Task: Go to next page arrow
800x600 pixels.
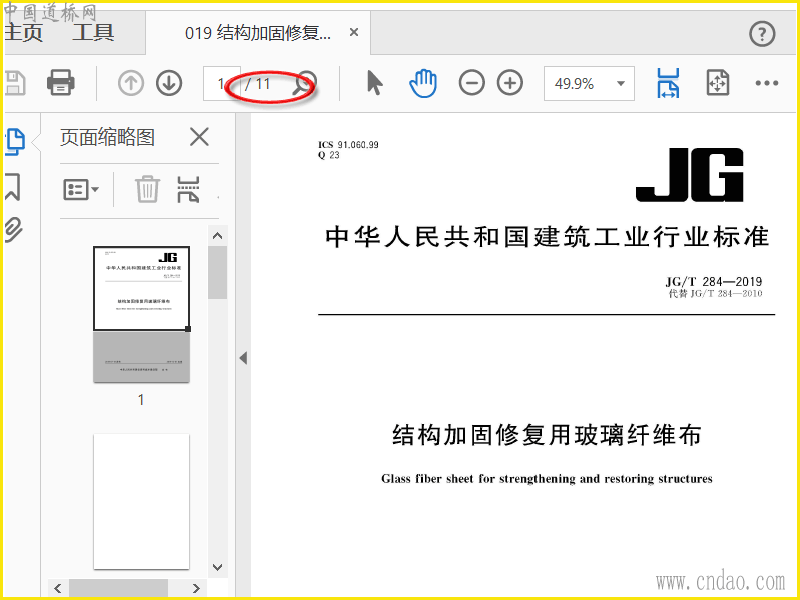Action: click(169, 83)
